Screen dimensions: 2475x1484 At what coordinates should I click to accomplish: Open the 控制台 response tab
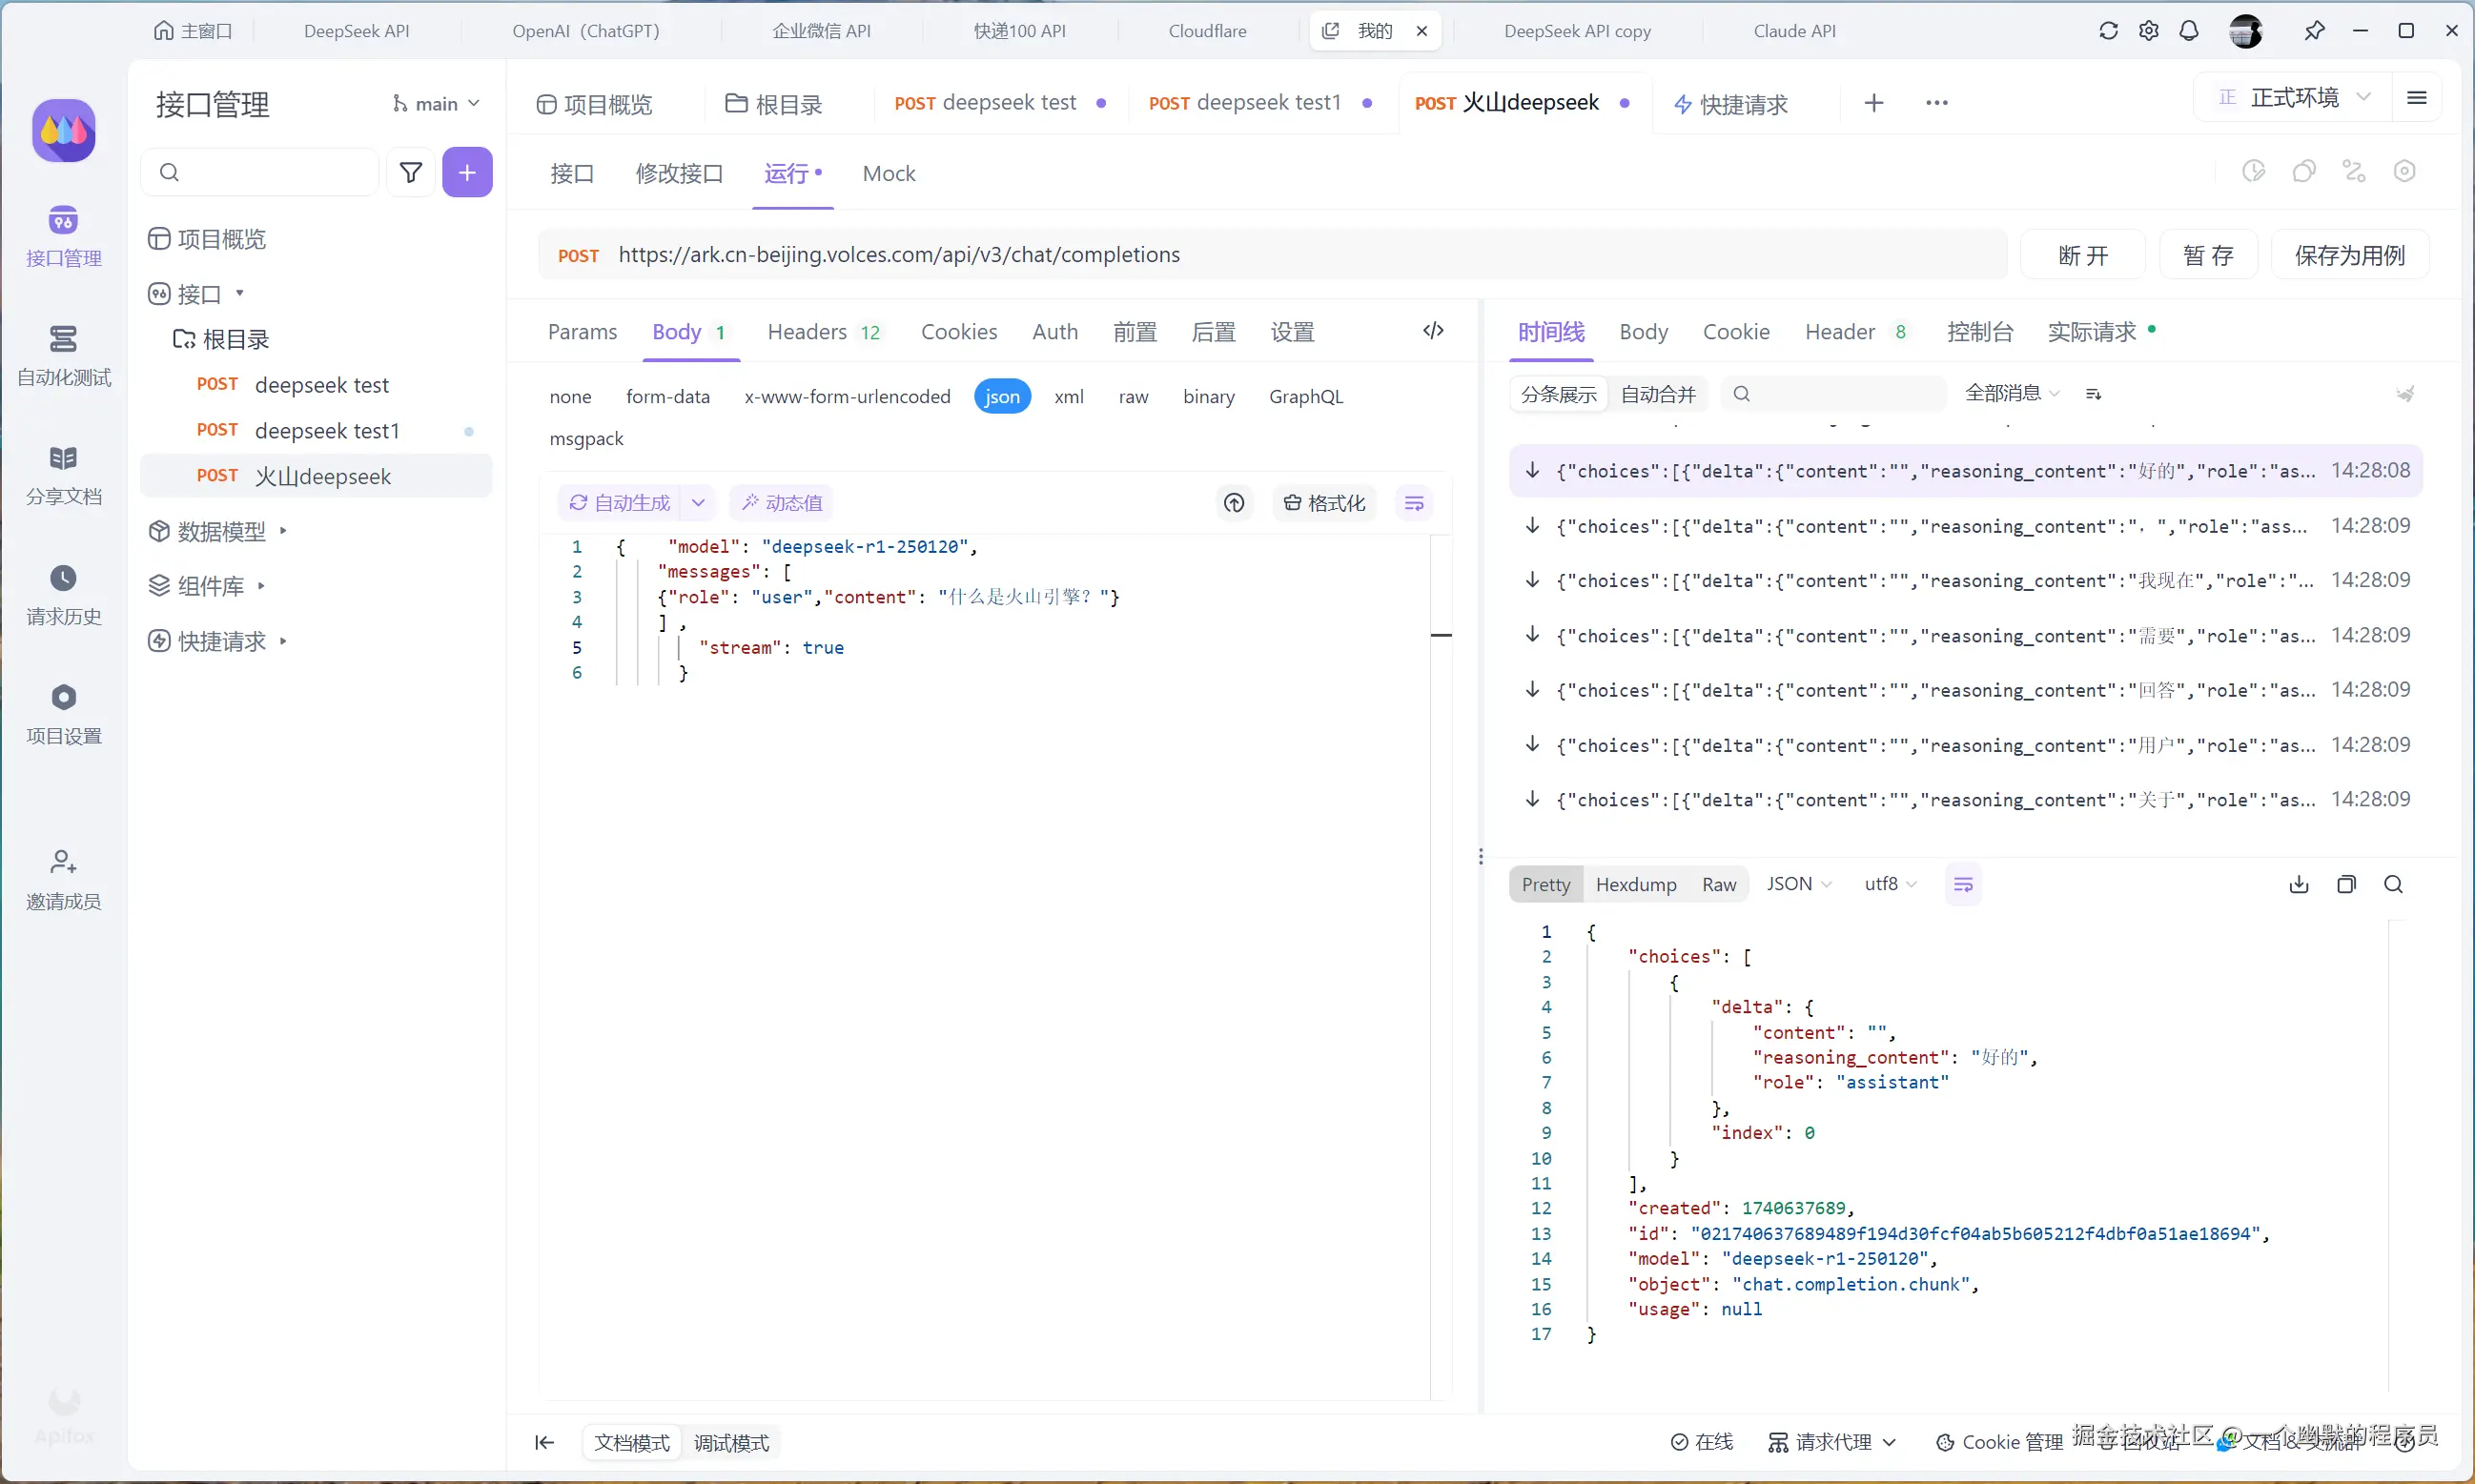coord(1979,332)
